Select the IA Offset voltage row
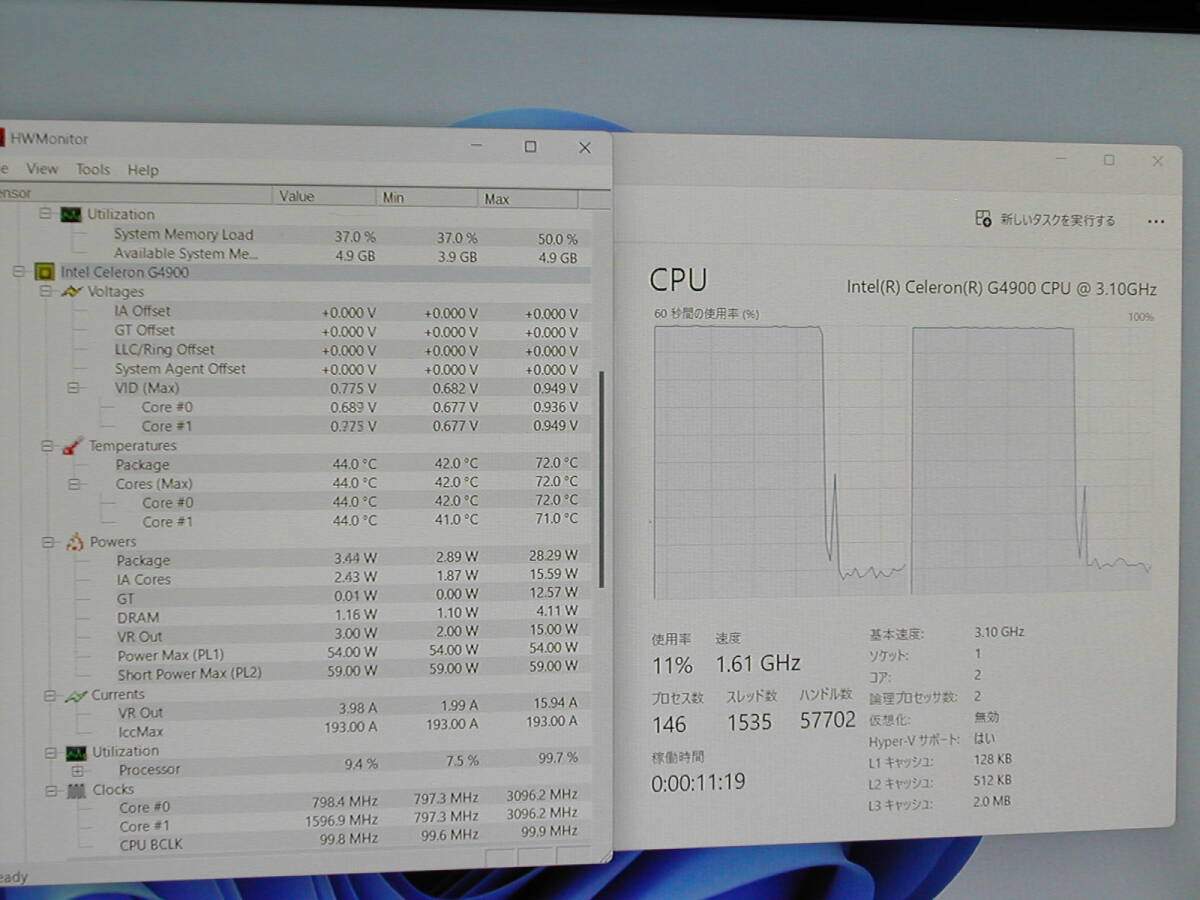Screen dimensions: 1200x900 [x=296, y=311]
